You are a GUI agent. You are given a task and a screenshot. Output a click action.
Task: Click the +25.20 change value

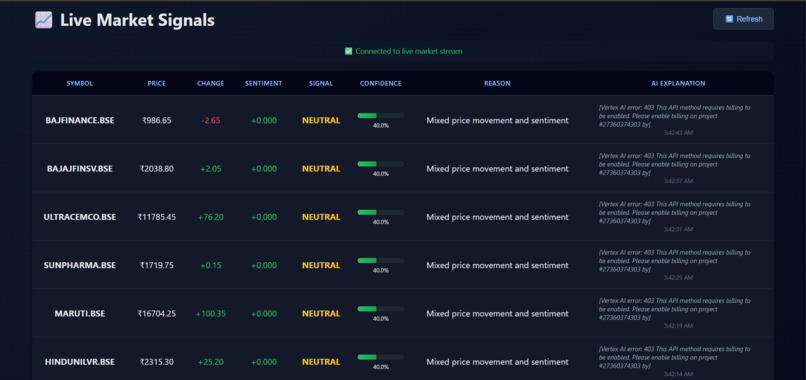(x=211, y=363)
